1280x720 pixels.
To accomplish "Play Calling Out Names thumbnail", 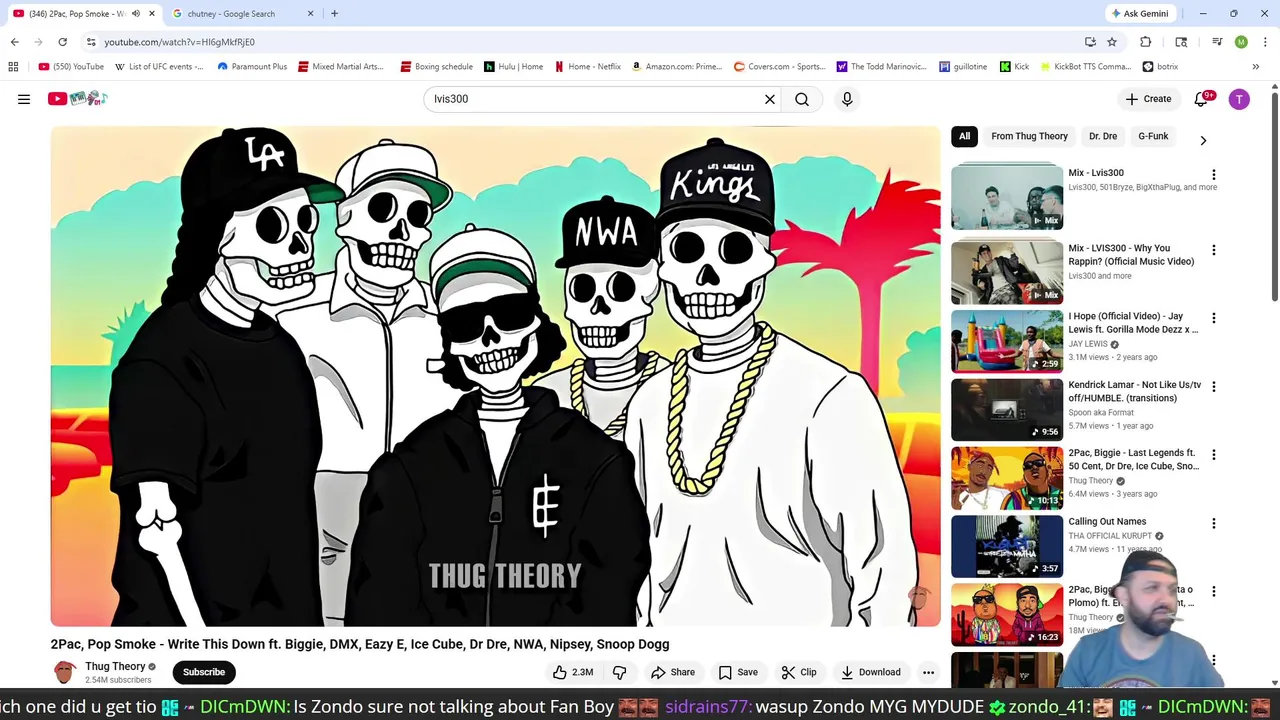I will (x=1007, y=546).
